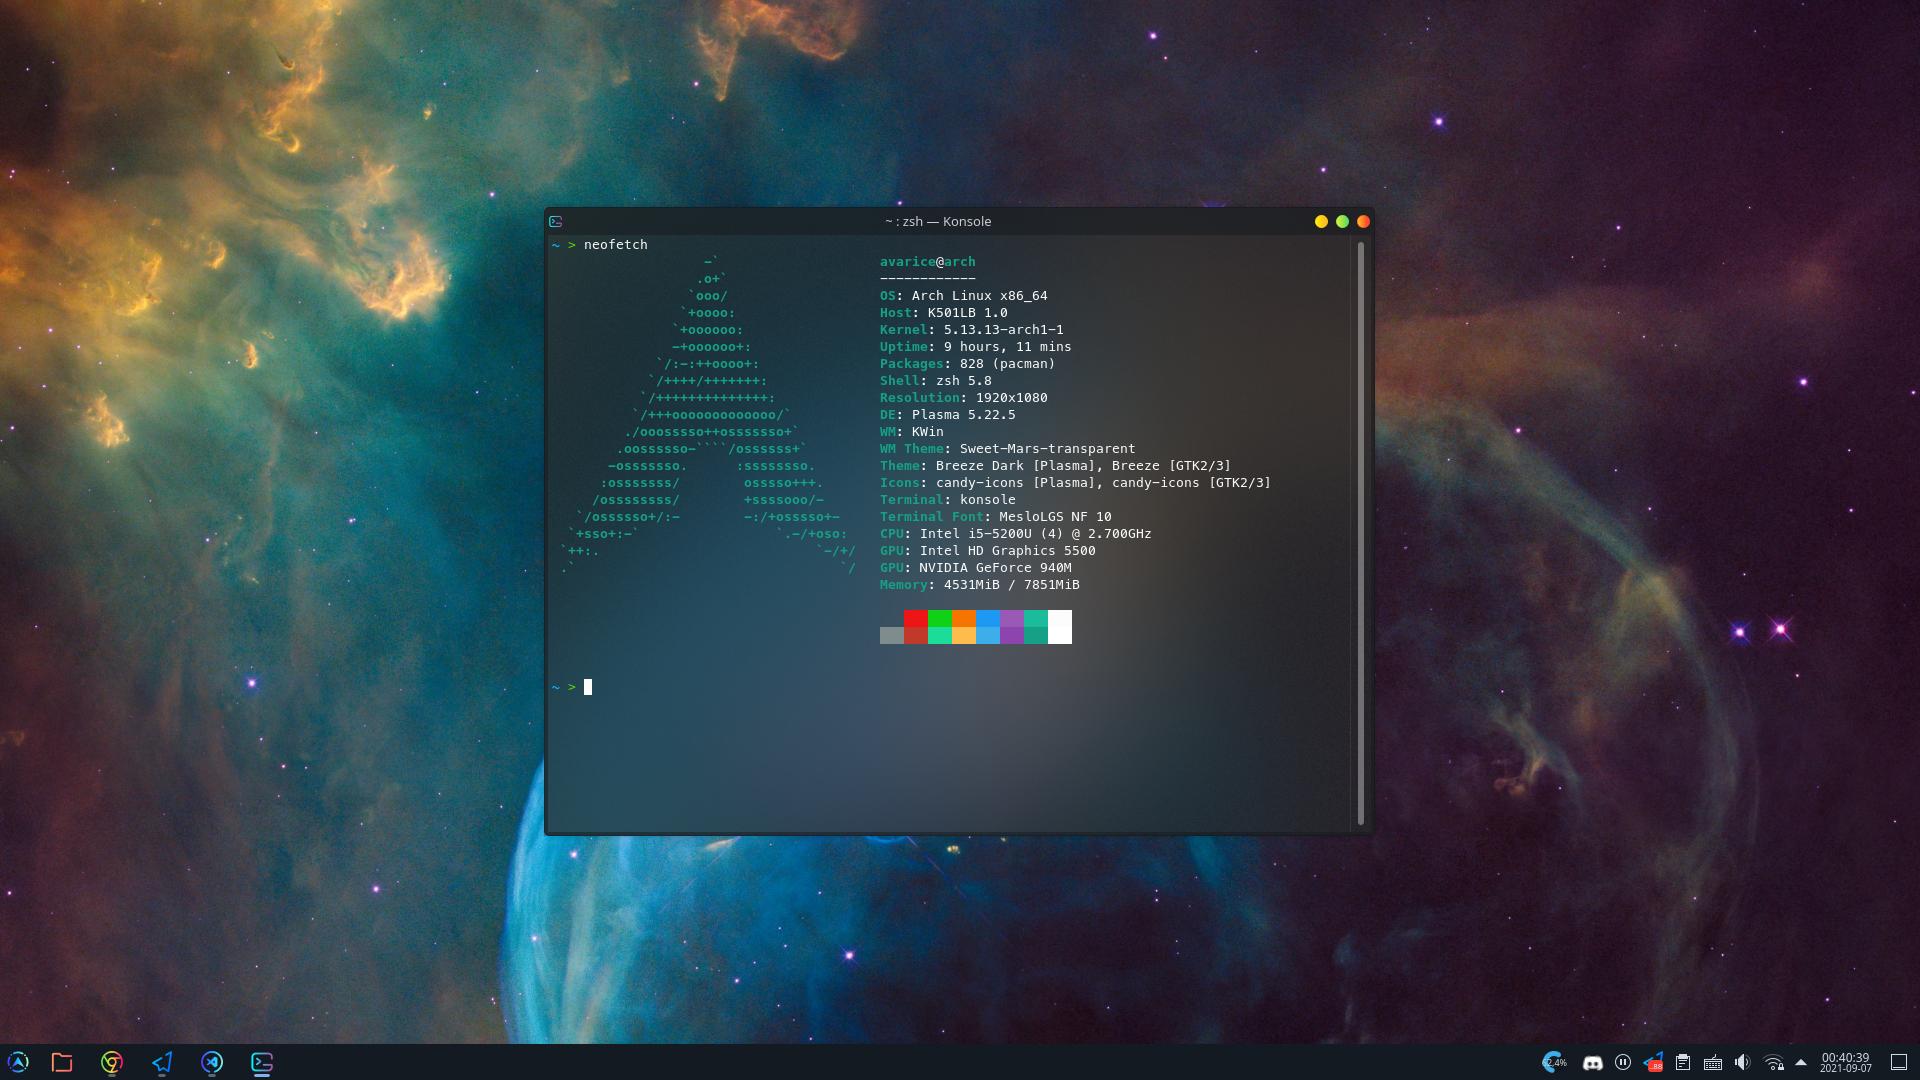Click the 'DE: Plasma 5.22.5' line

click(948, 415)
